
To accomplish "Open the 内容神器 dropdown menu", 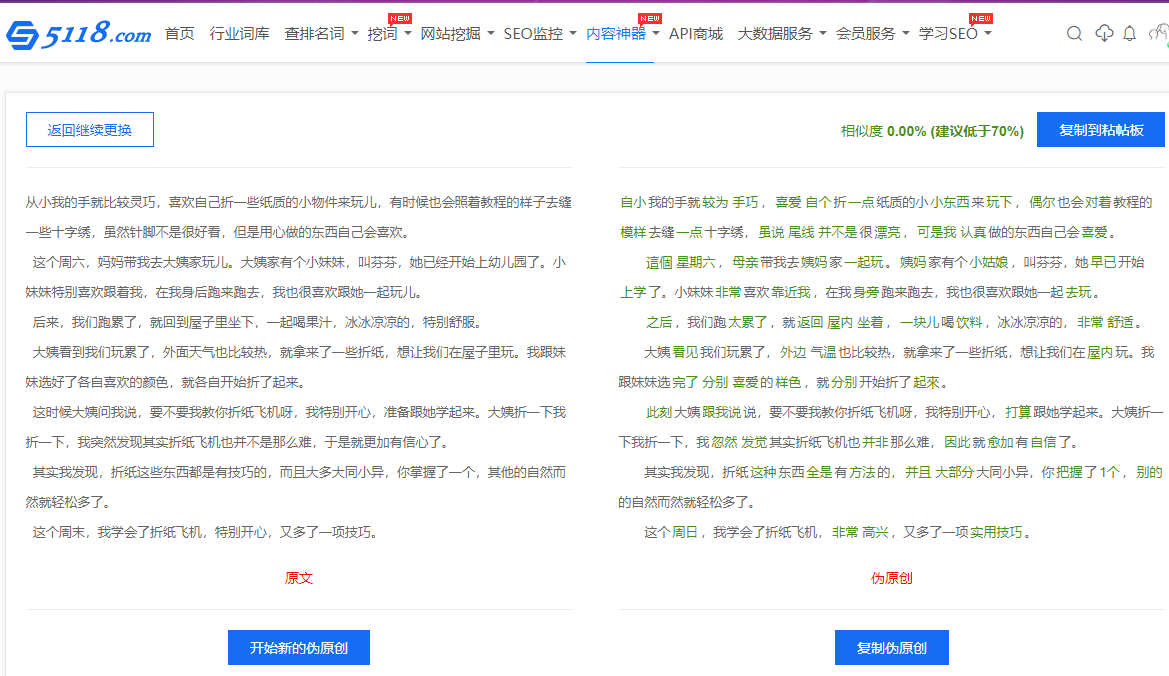I will point(622,34).
